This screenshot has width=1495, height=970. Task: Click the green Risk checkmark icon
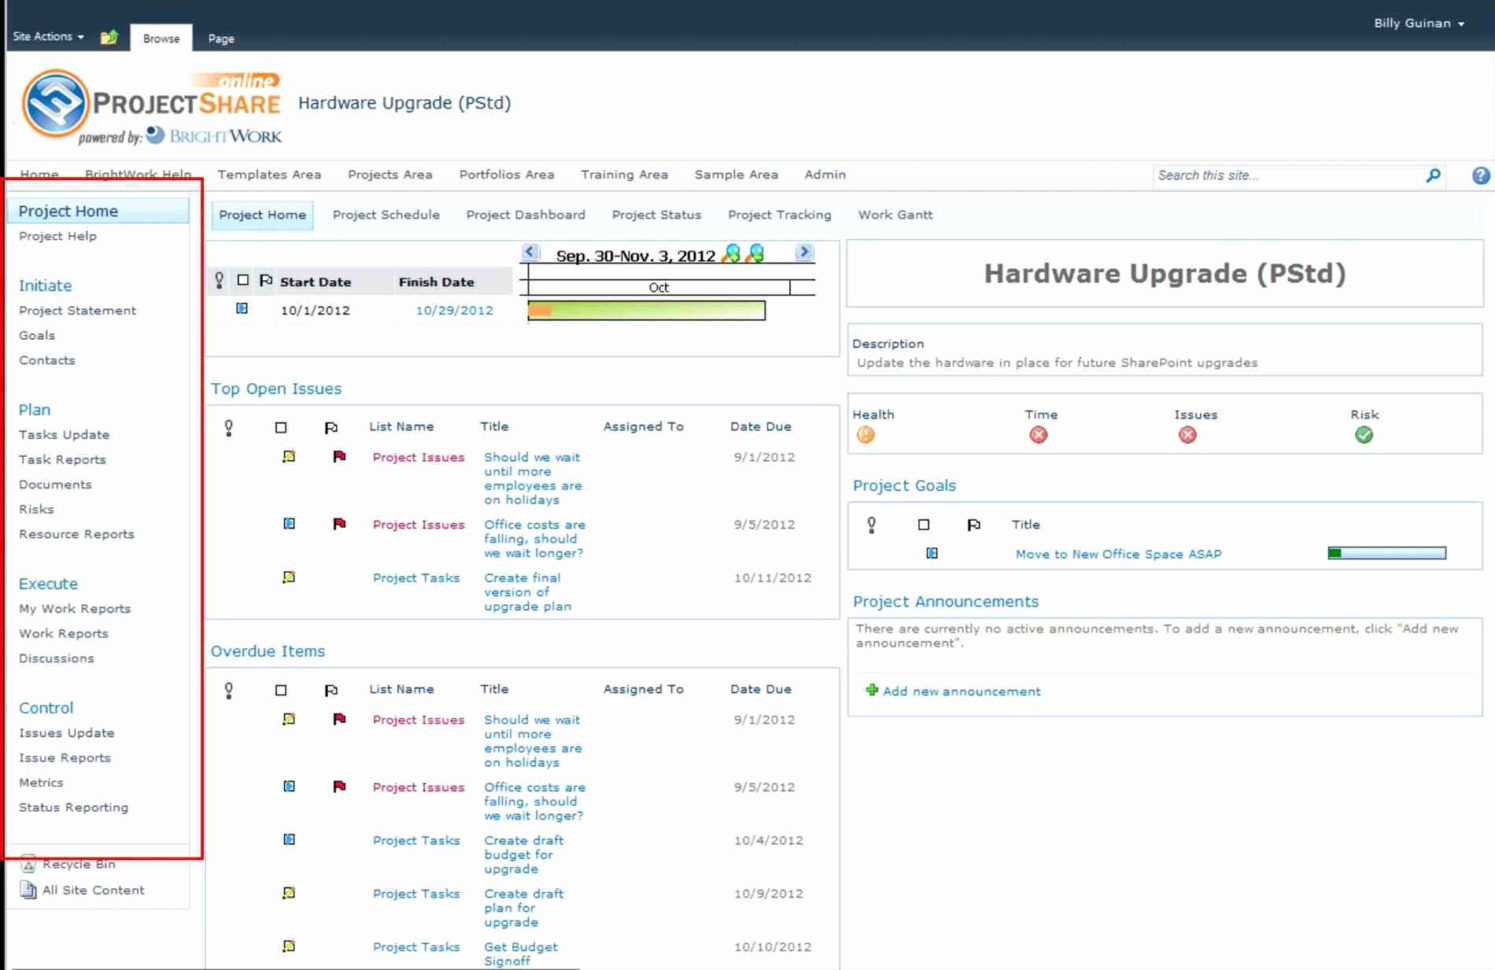1363,434
